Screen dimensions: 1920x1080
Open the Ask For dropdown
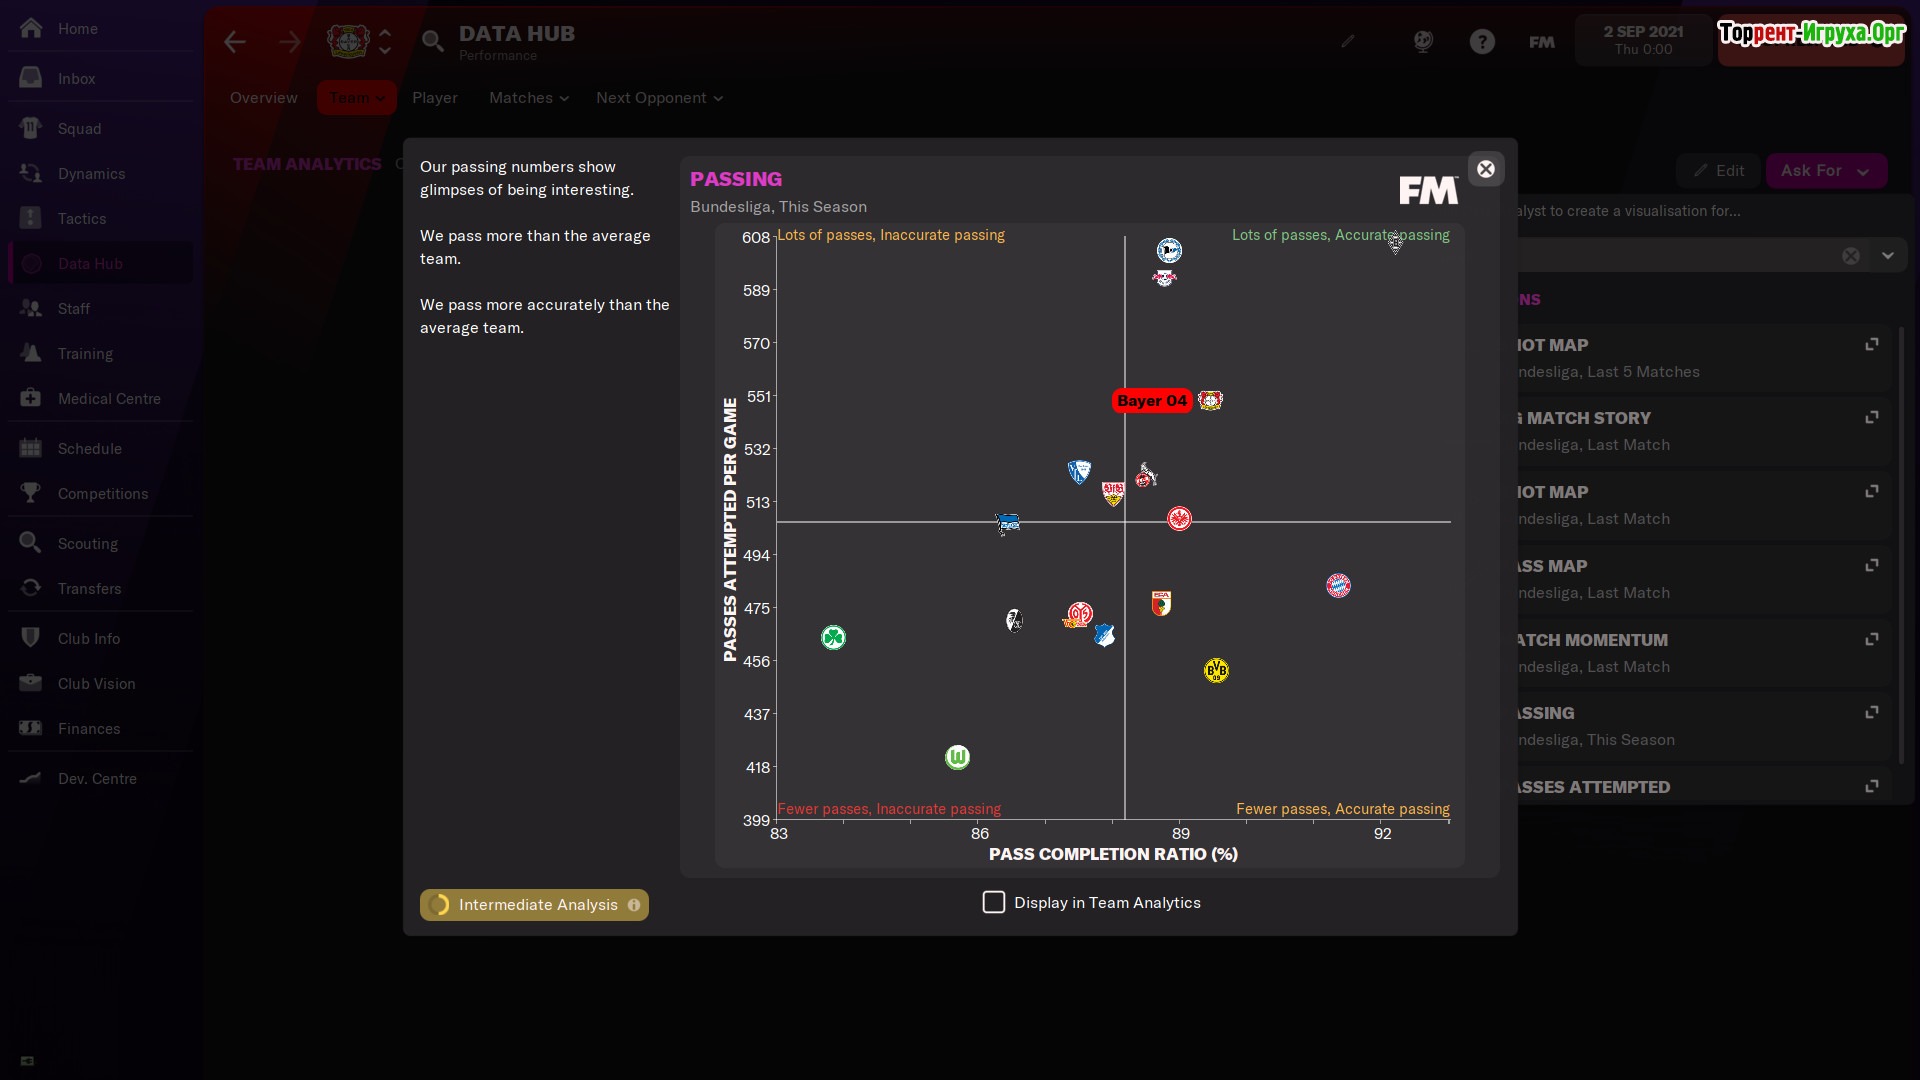(1825, 171)
